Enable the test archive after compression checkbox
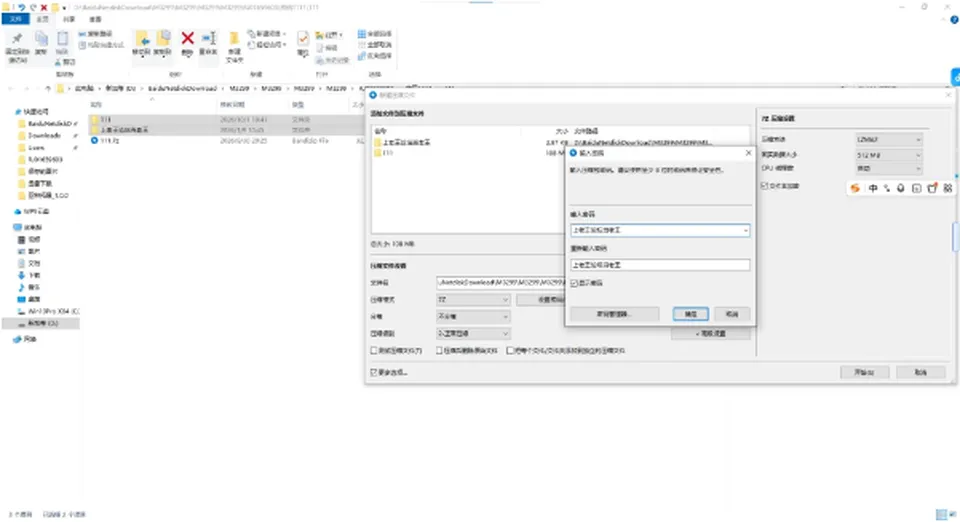 coord(373,351)
